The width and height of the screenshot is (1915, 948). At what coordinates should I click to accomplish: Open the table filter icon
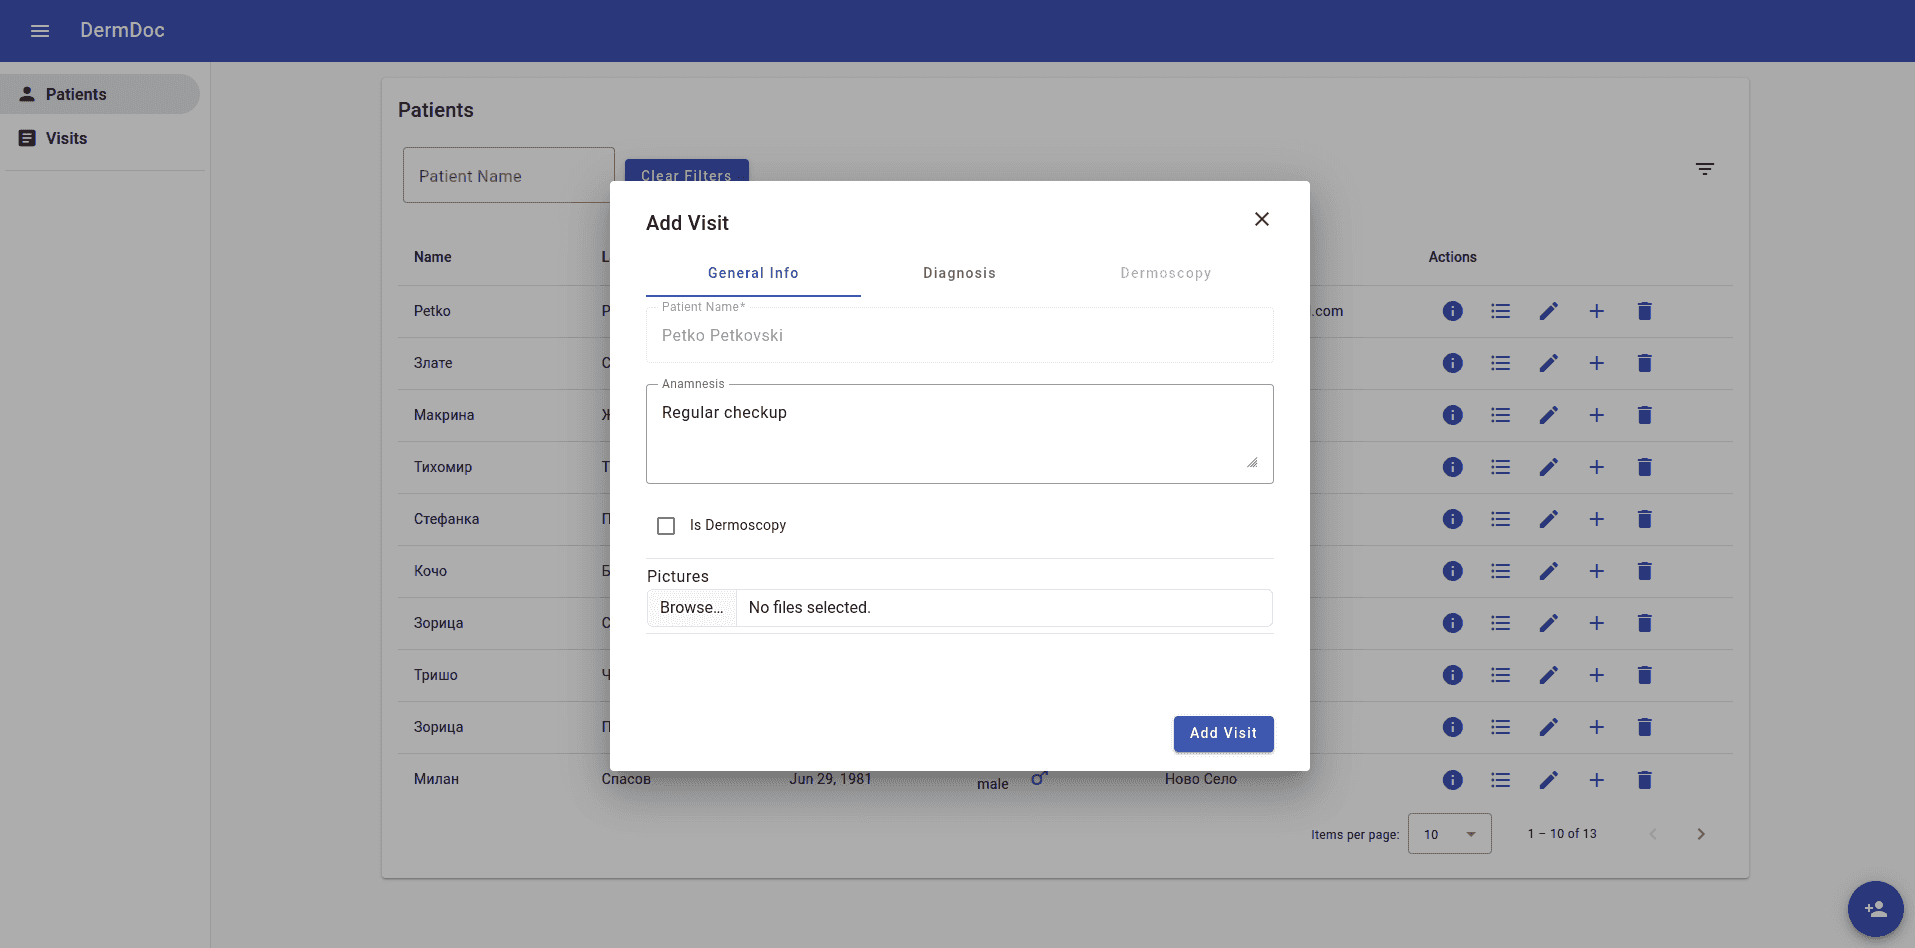pyautogui.click(x=1704, y=169)
